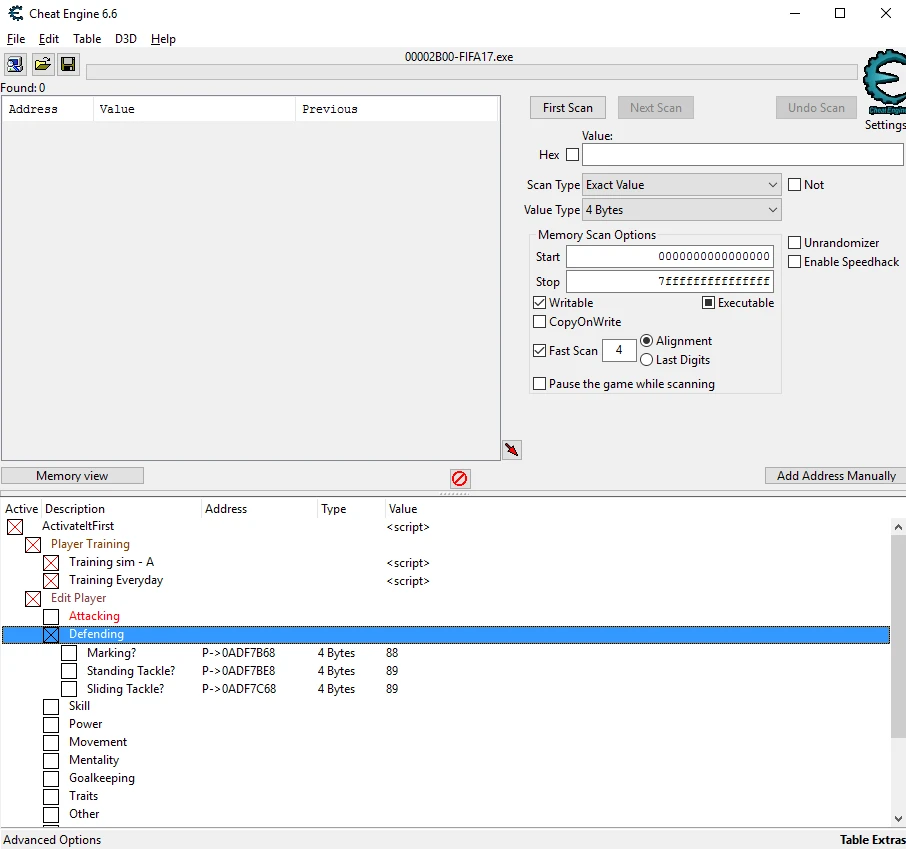Click the scan Value input field
The width and height of the screenshot is (906, 849).
coord(742,155)
